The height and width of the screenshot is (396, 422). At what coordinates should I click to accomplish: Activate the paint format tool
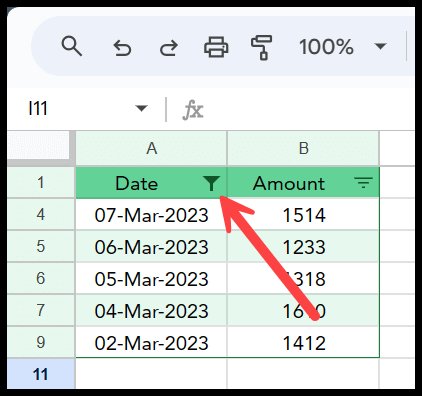pyautogui.click(x=262, y=47)
